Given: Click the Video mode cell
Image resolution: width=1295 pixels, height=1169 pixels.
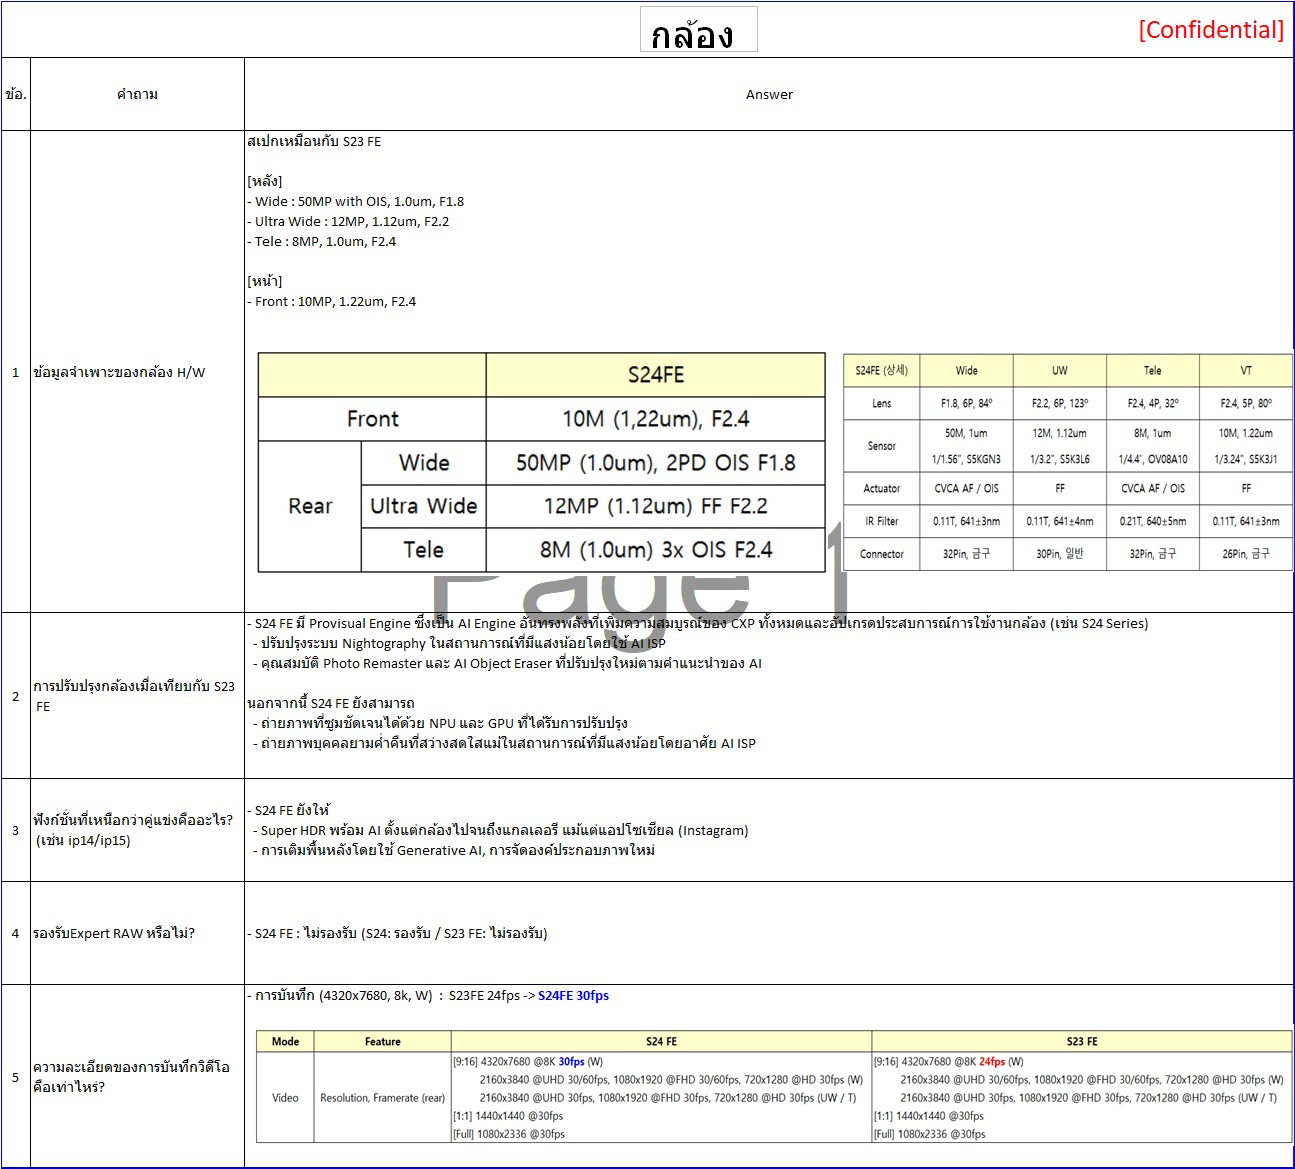Looking at the screenshot, I should [285, 1097].
